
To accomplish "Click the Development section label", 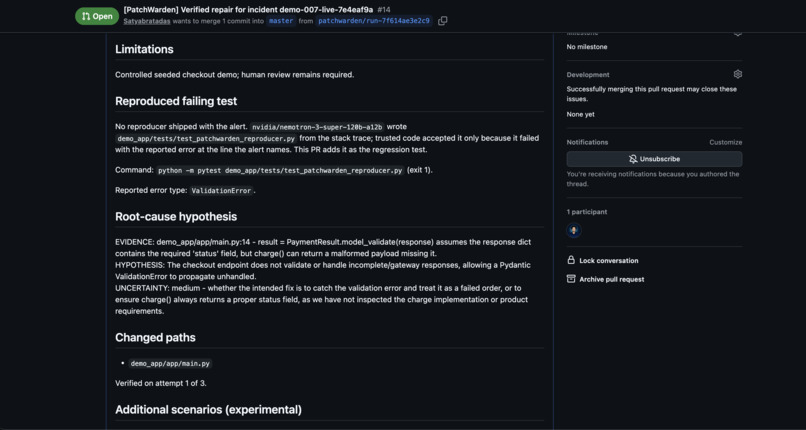I will pos(588,74).
